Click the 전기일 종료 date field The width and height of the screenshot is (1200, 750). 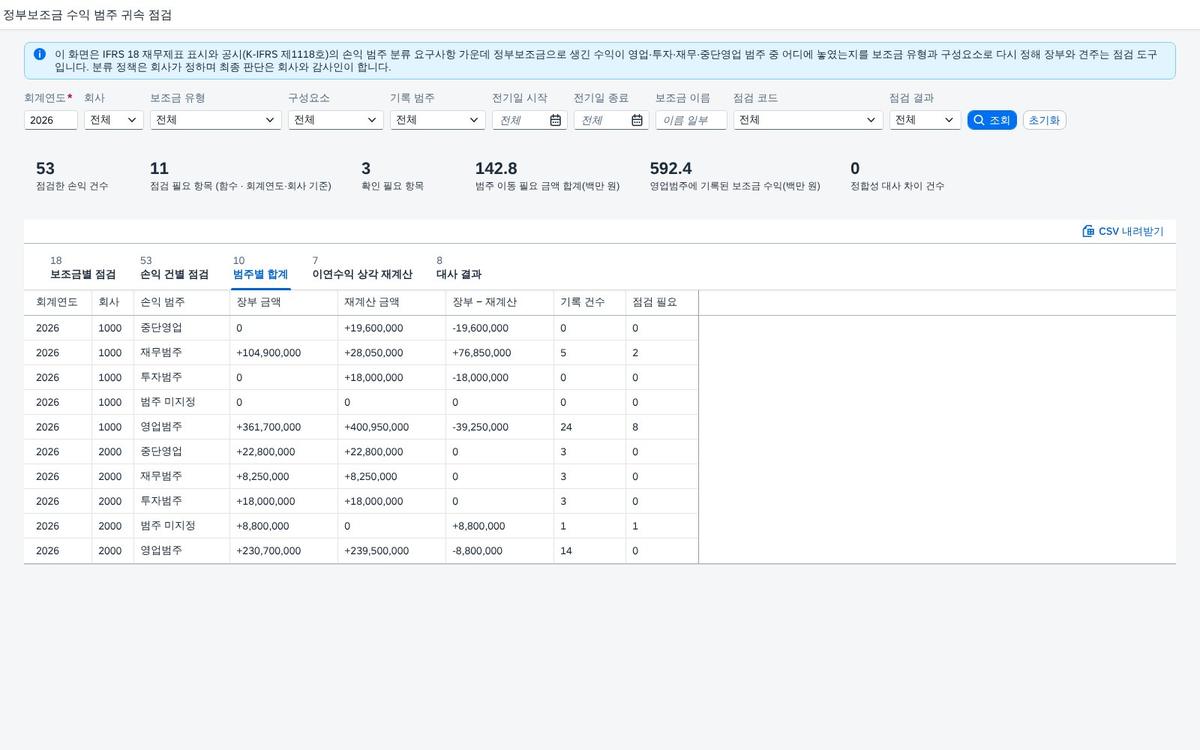[611, 120]
